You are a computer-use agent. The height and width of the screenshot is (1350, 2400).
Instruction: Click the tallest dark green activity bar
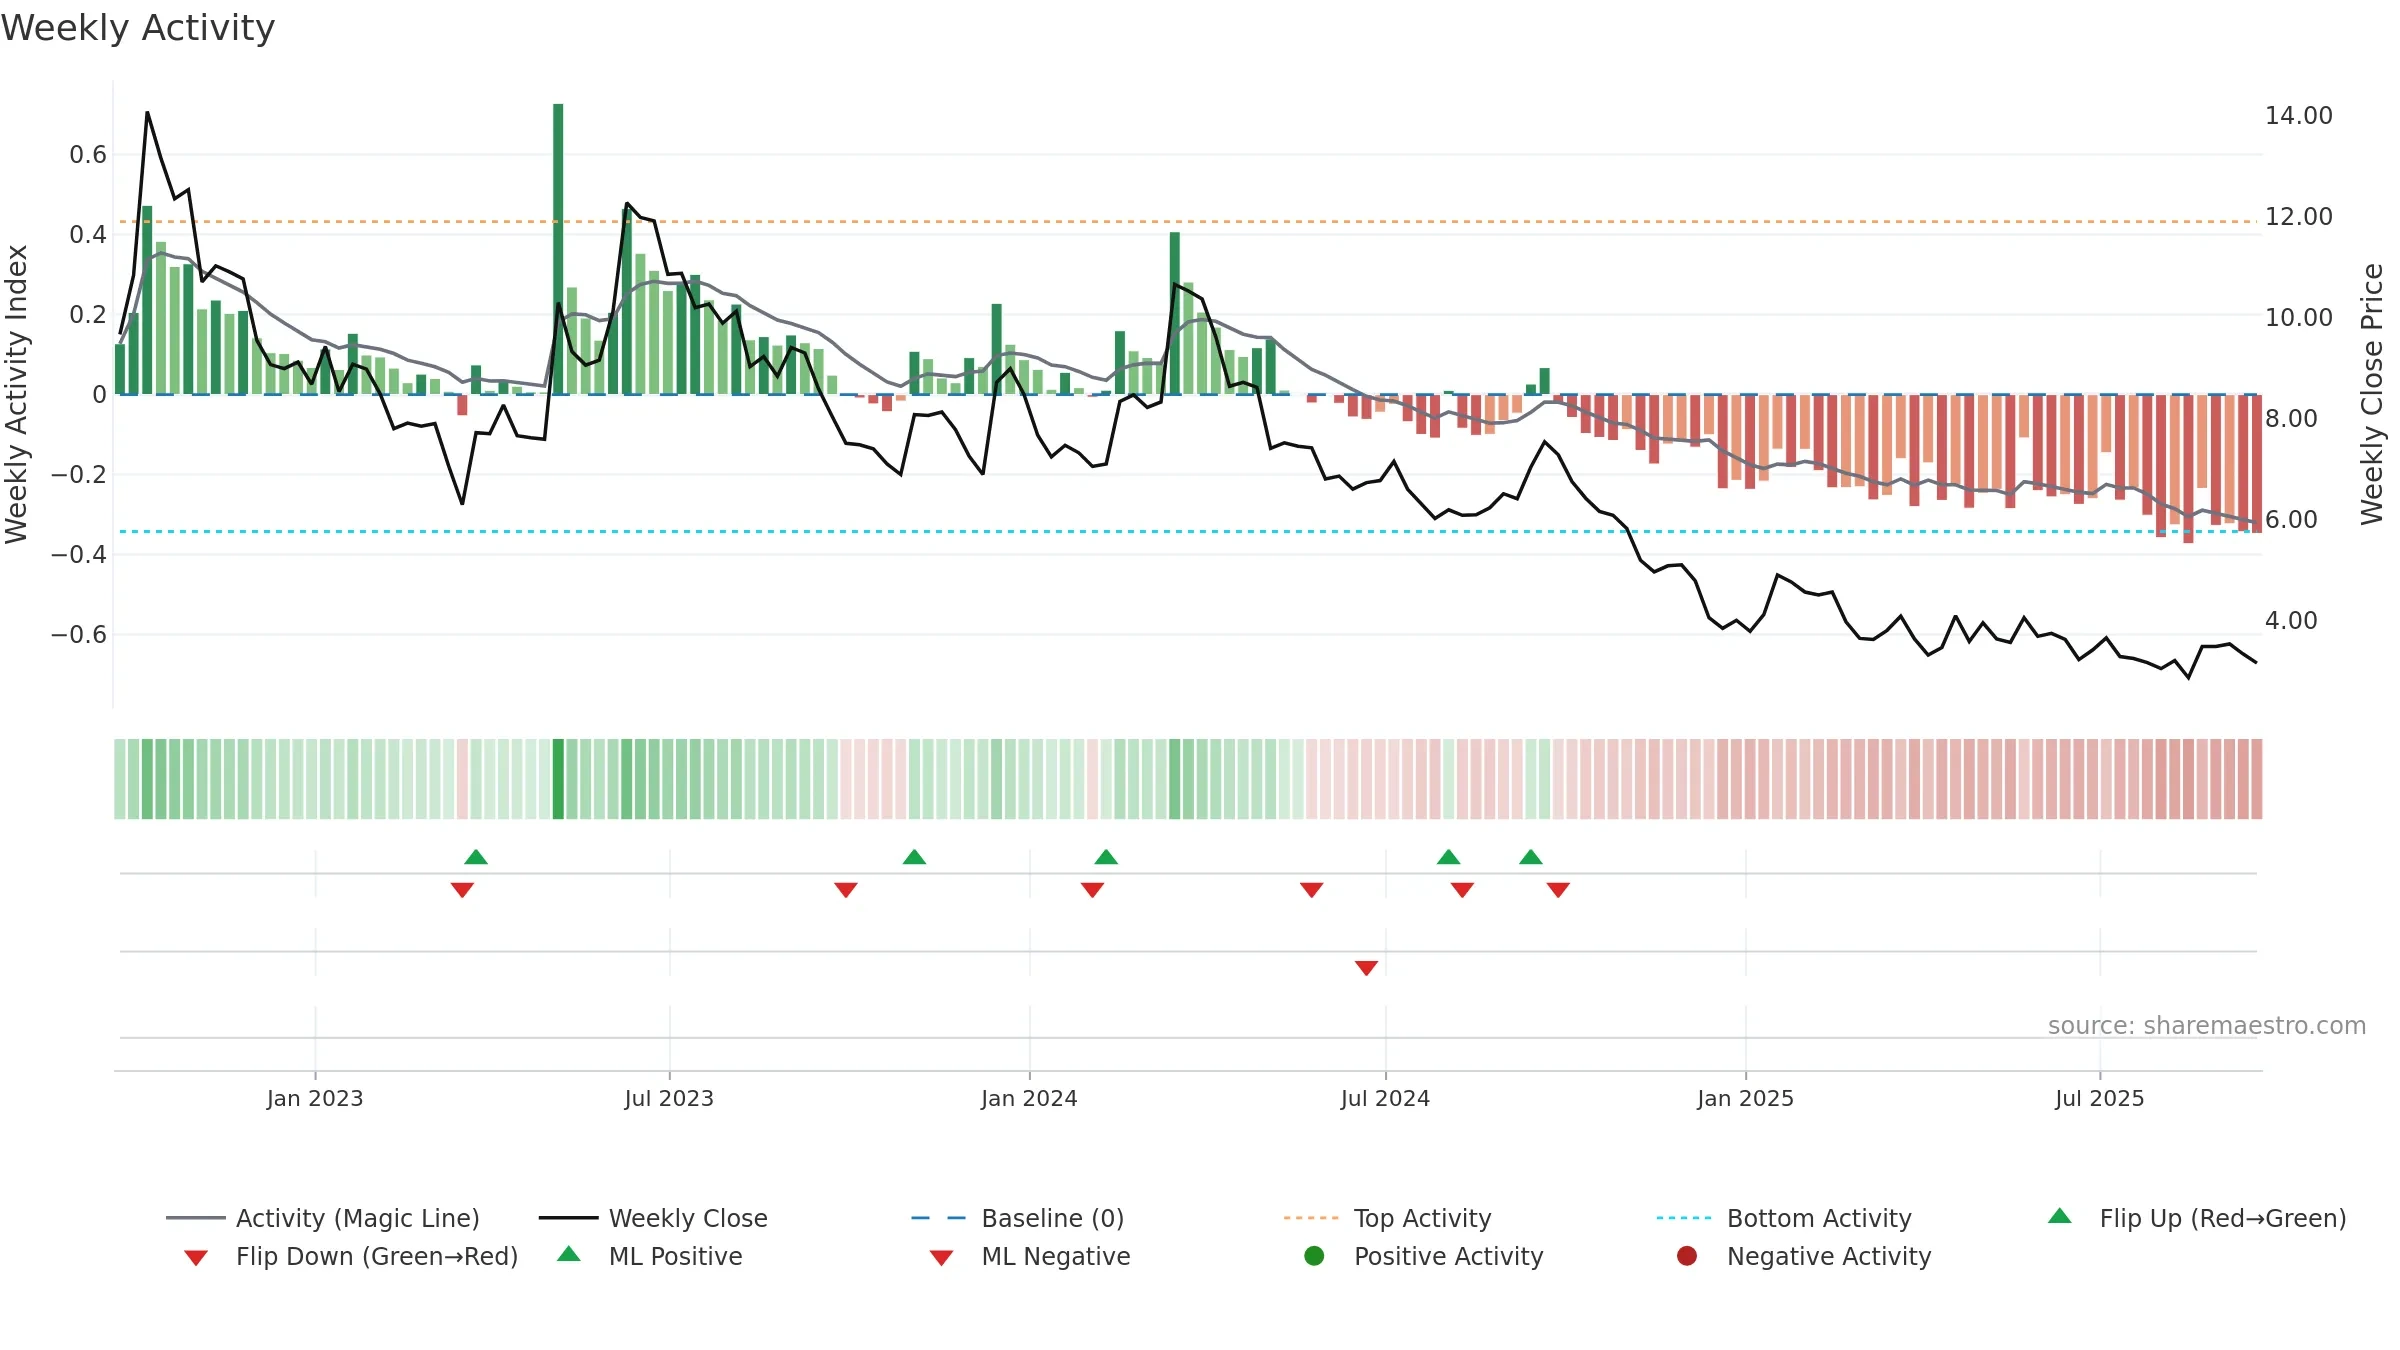tap(558, 249)
